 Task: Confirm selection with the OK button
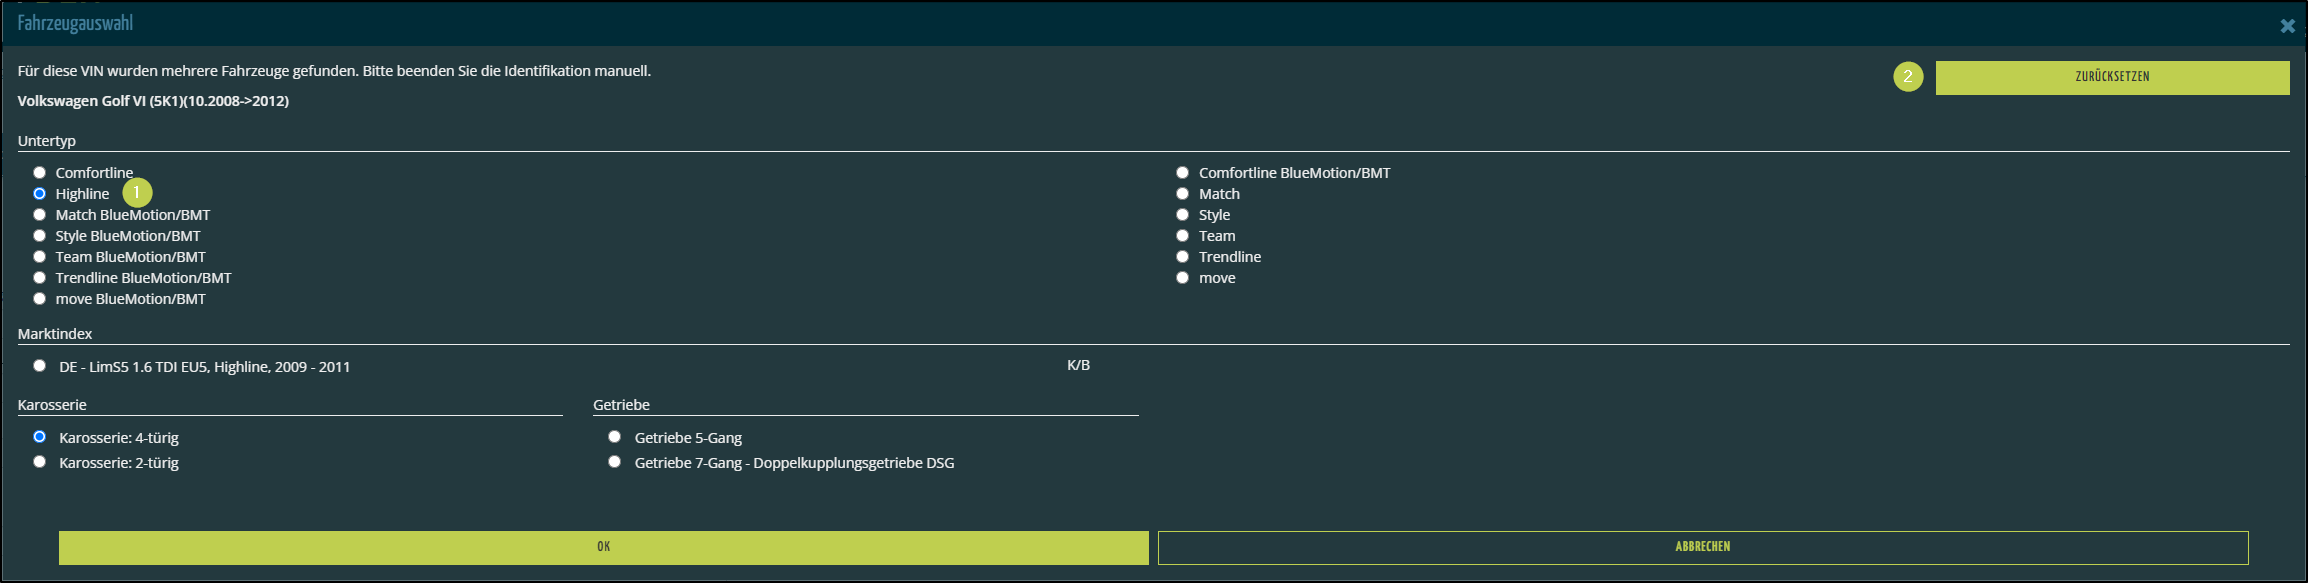(x=603, y=547)
